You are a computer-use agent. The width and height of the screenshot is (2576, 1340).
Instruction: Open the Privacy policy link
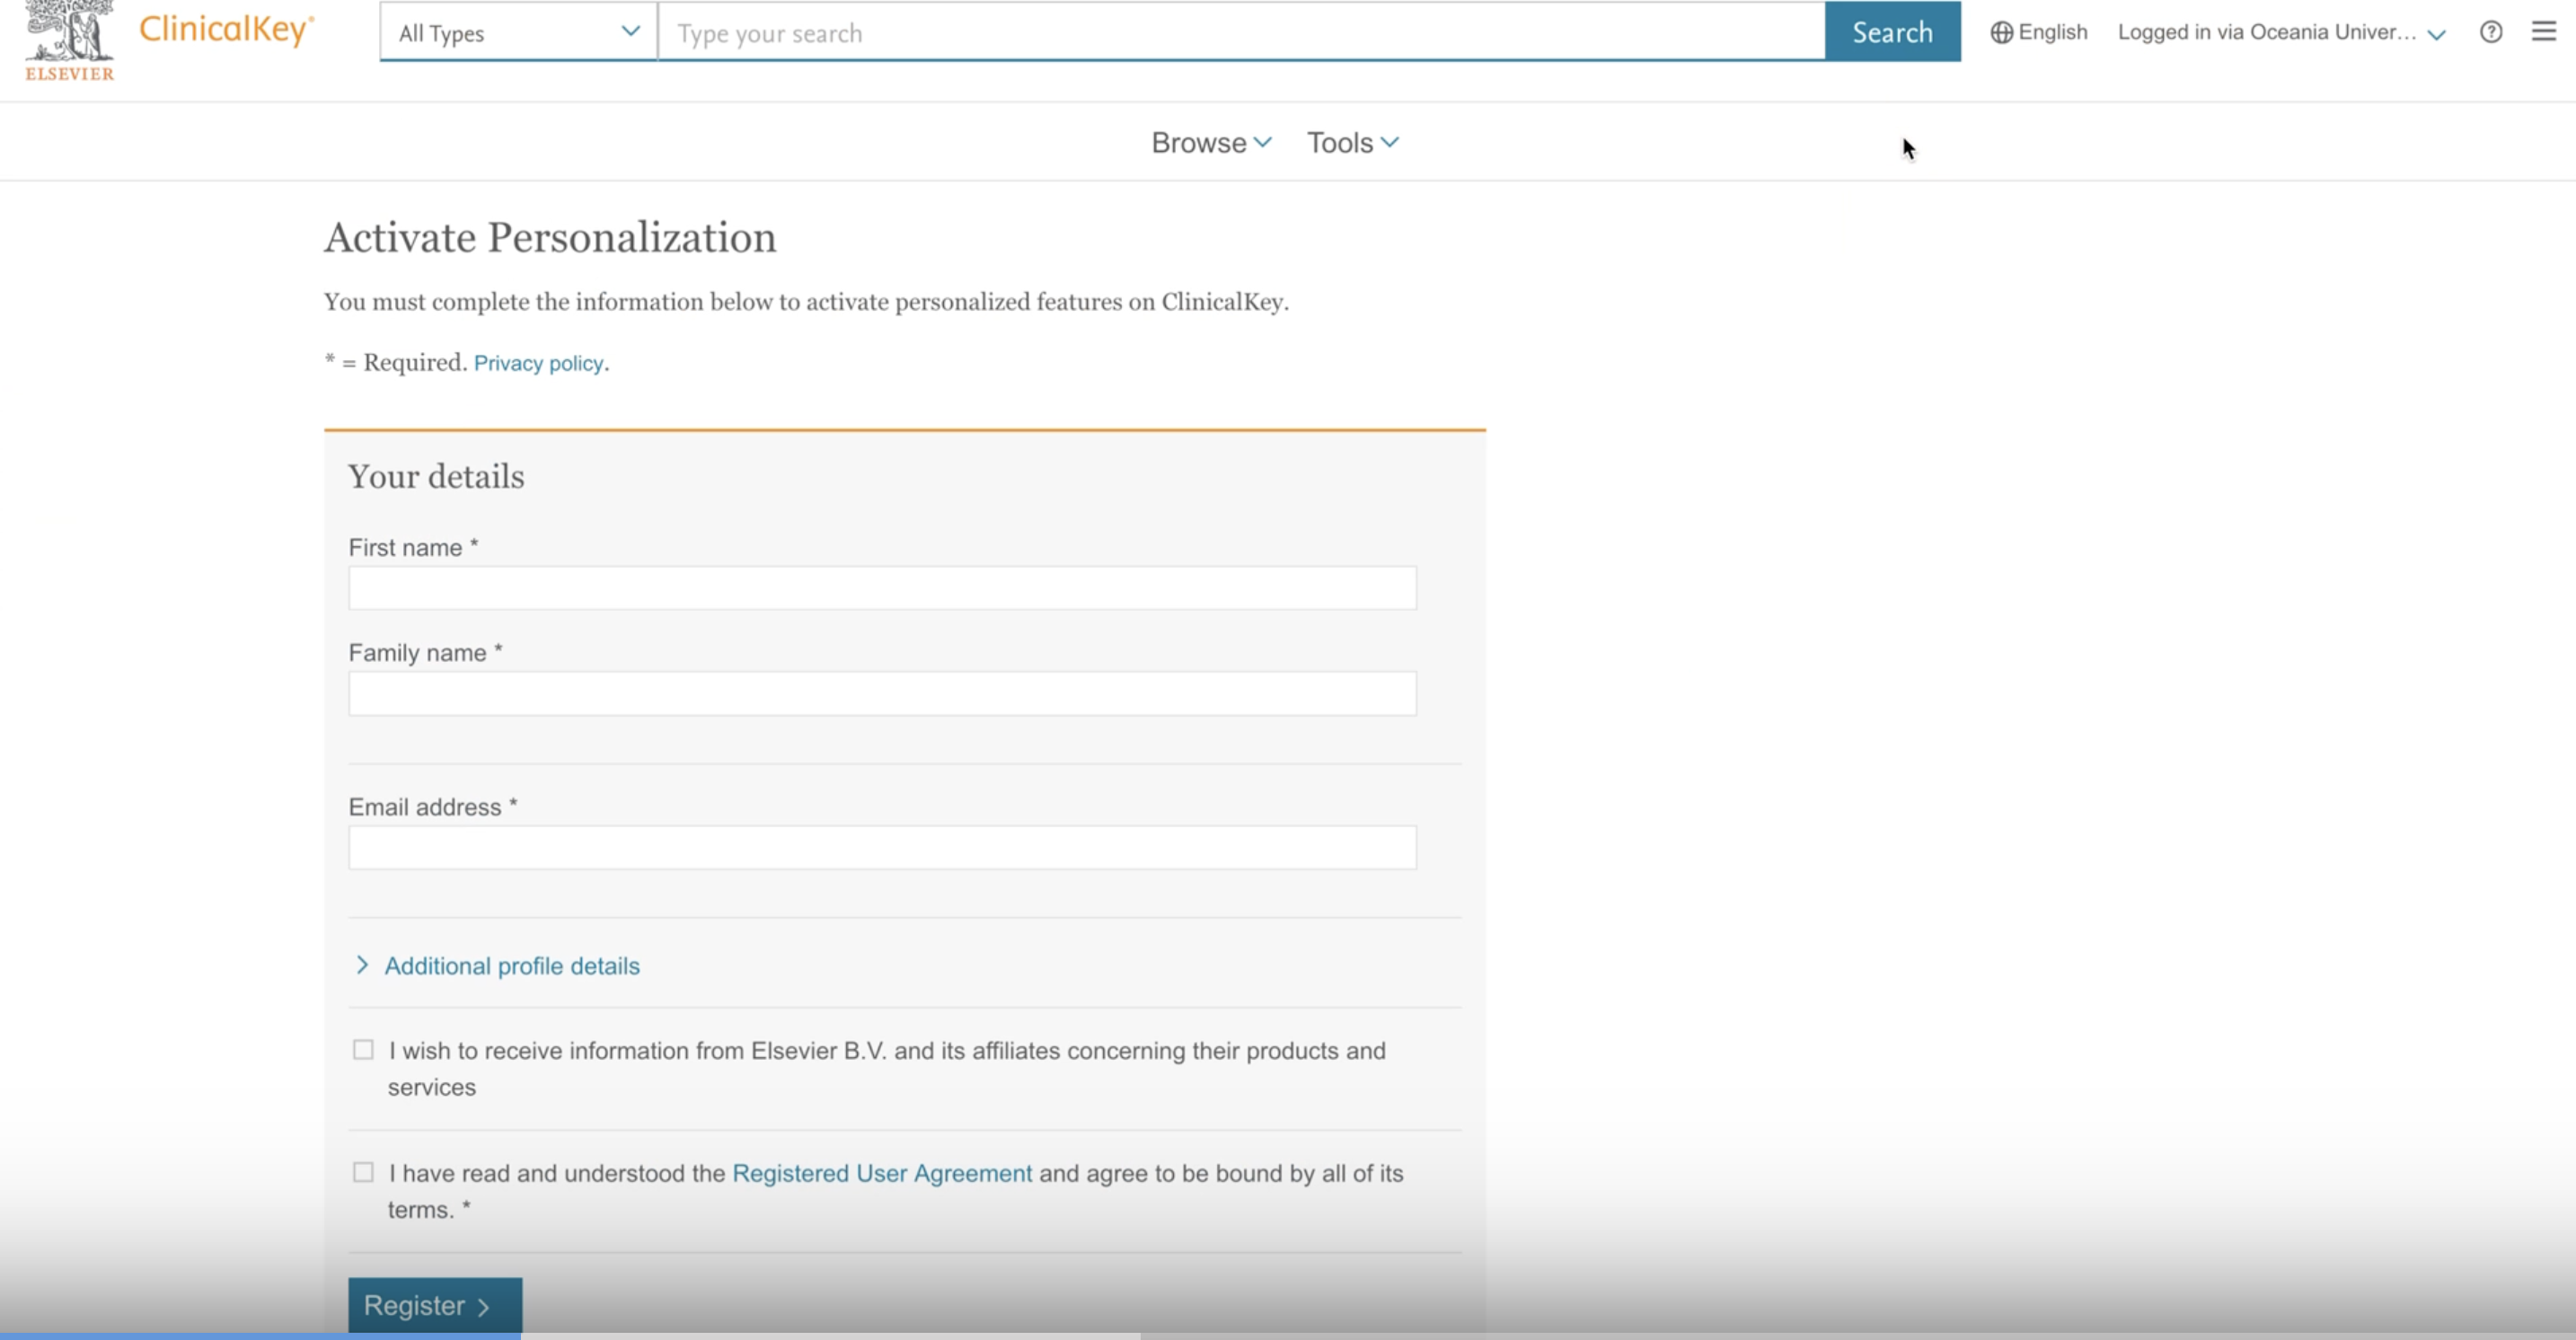click(x=538, y=363)
